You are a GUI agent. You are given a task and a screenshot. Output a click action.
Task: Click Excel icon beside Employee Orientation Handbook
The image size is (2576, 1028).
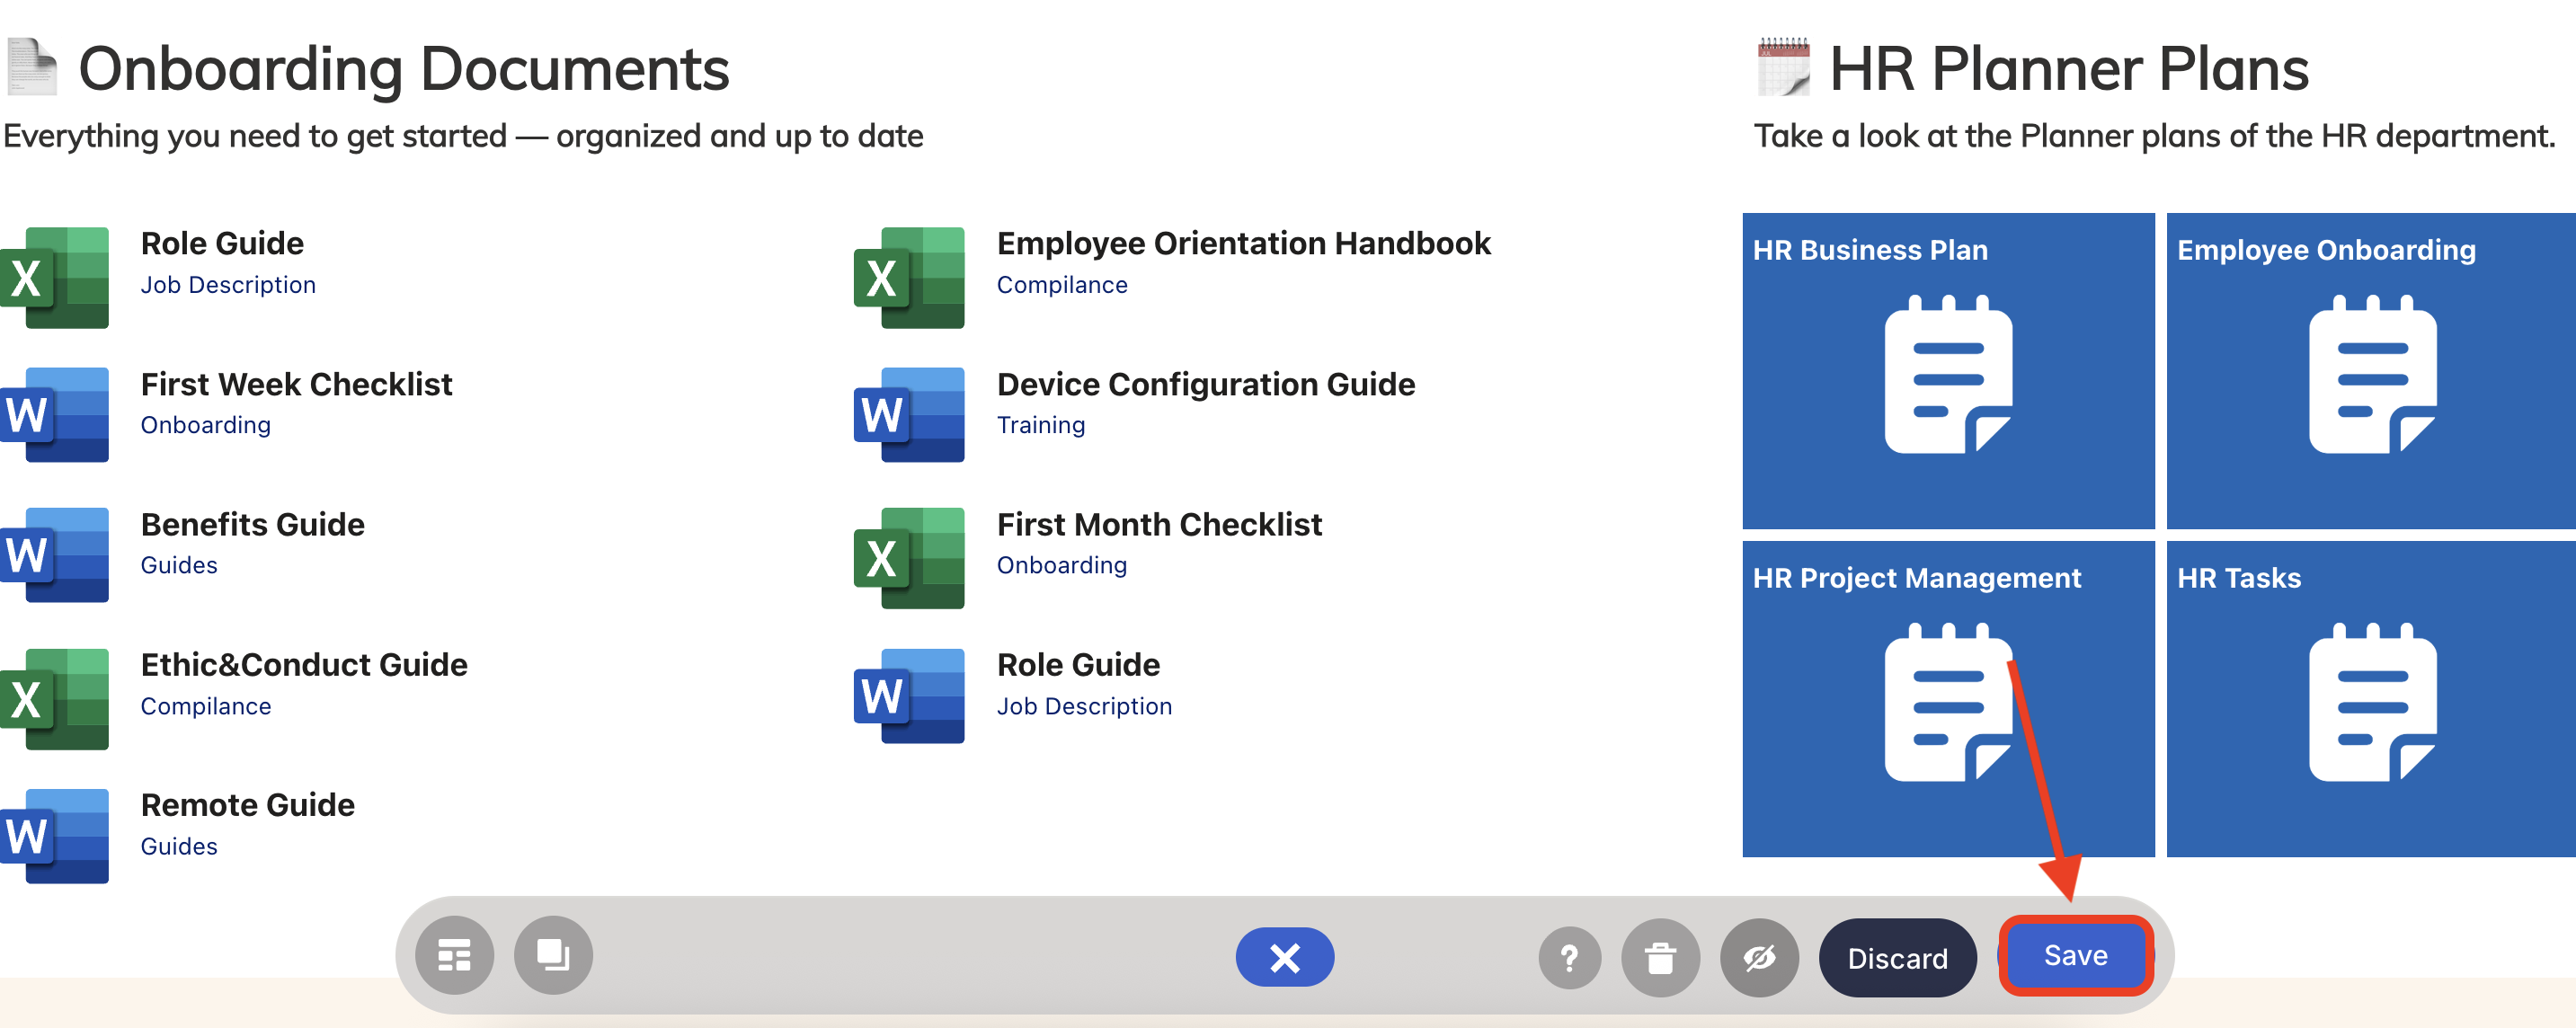point(909,277)
